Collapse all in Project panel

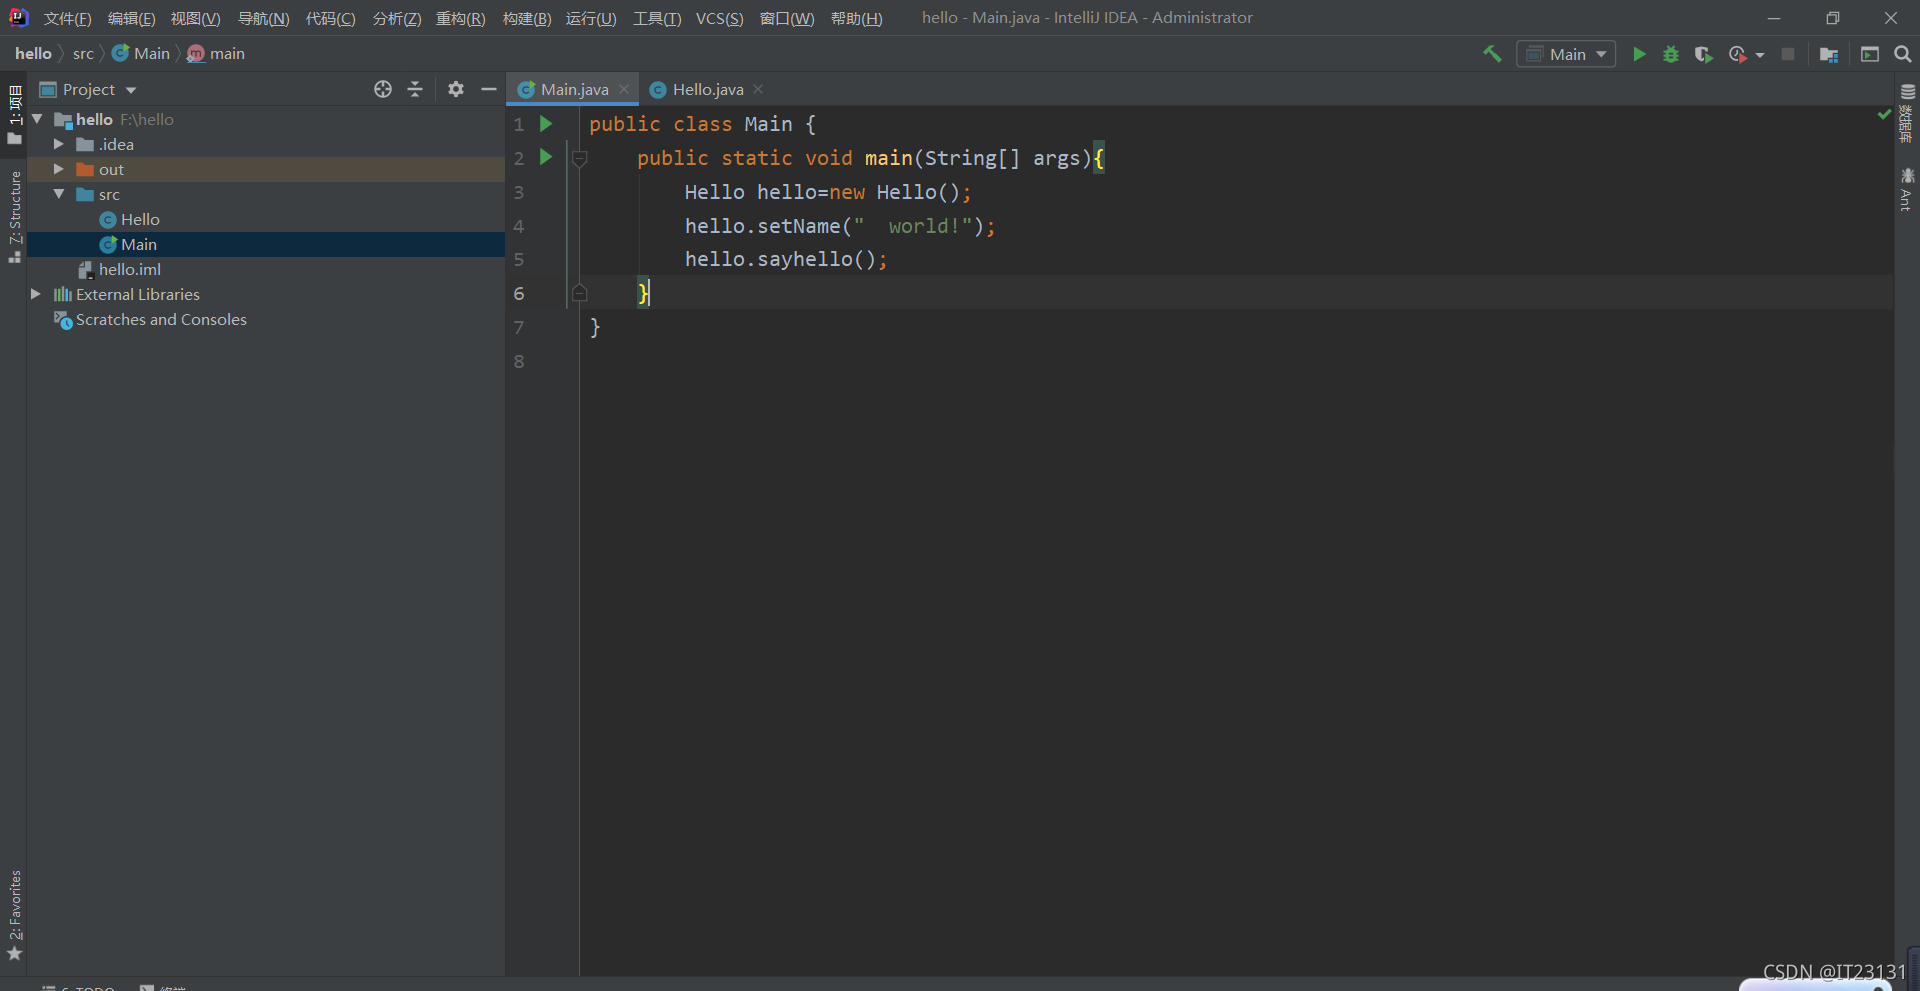(x=415, y=89)
